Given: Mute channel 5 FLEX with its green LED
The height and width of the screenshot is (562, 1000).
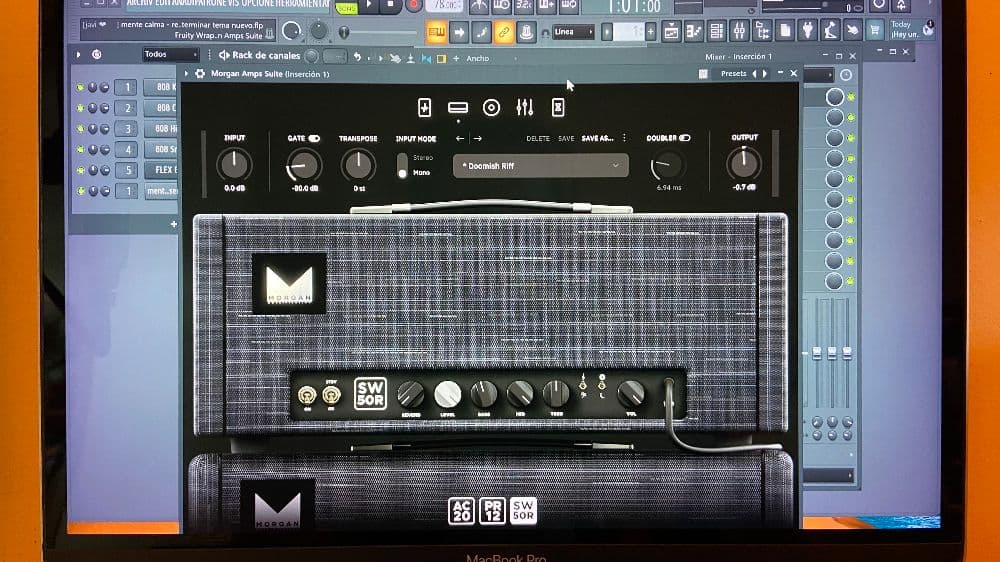Looking at the screenshot, I should 80,170.
